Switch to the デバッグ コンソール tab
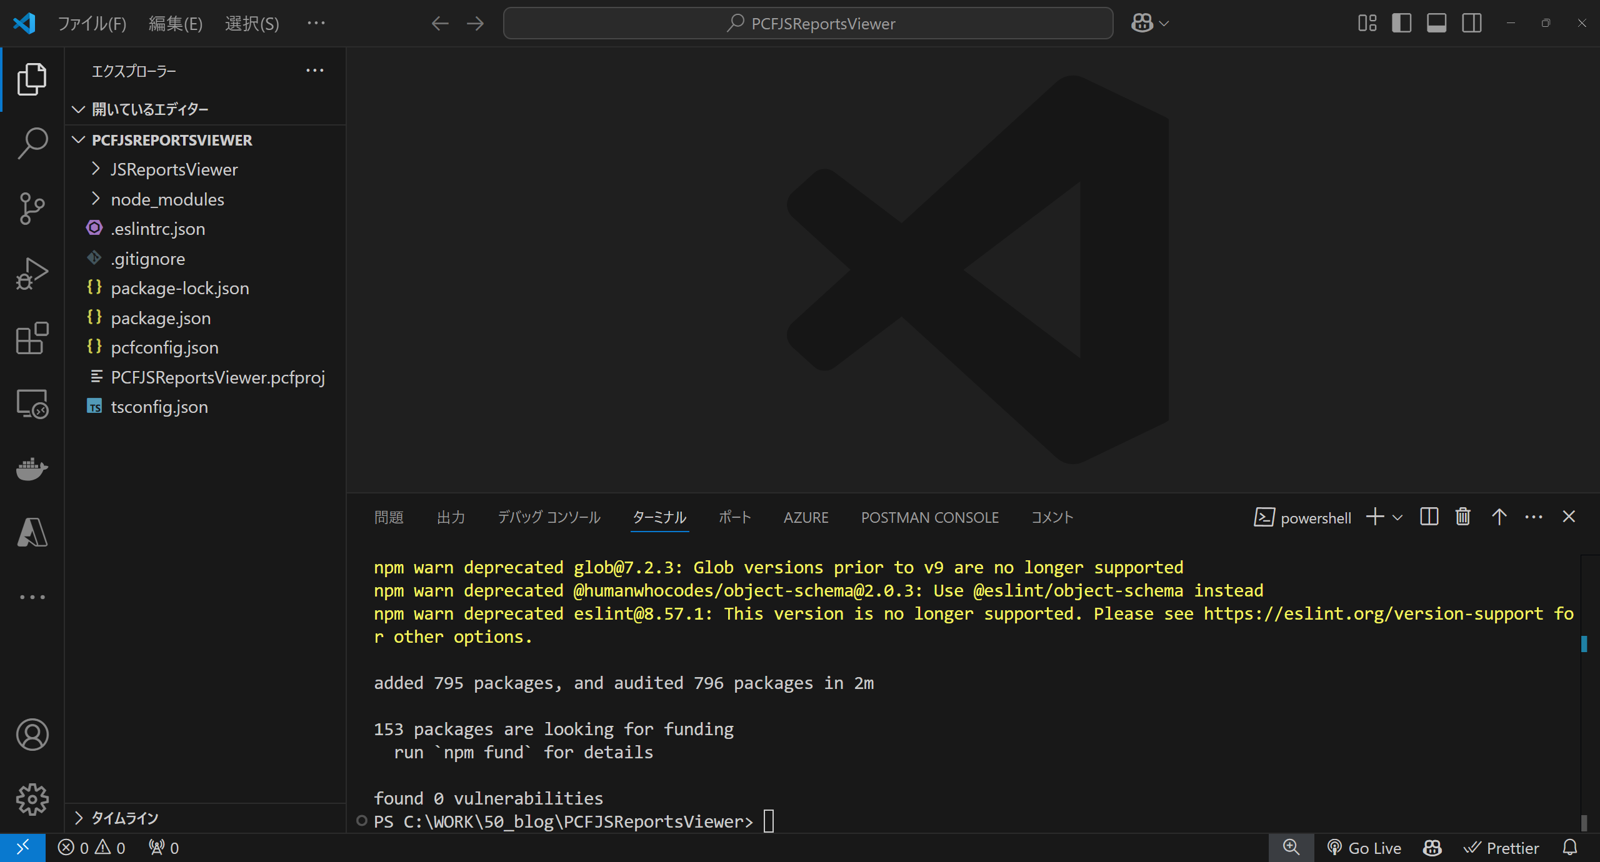This screenshot has height=862, width=1600. (549, 517)
